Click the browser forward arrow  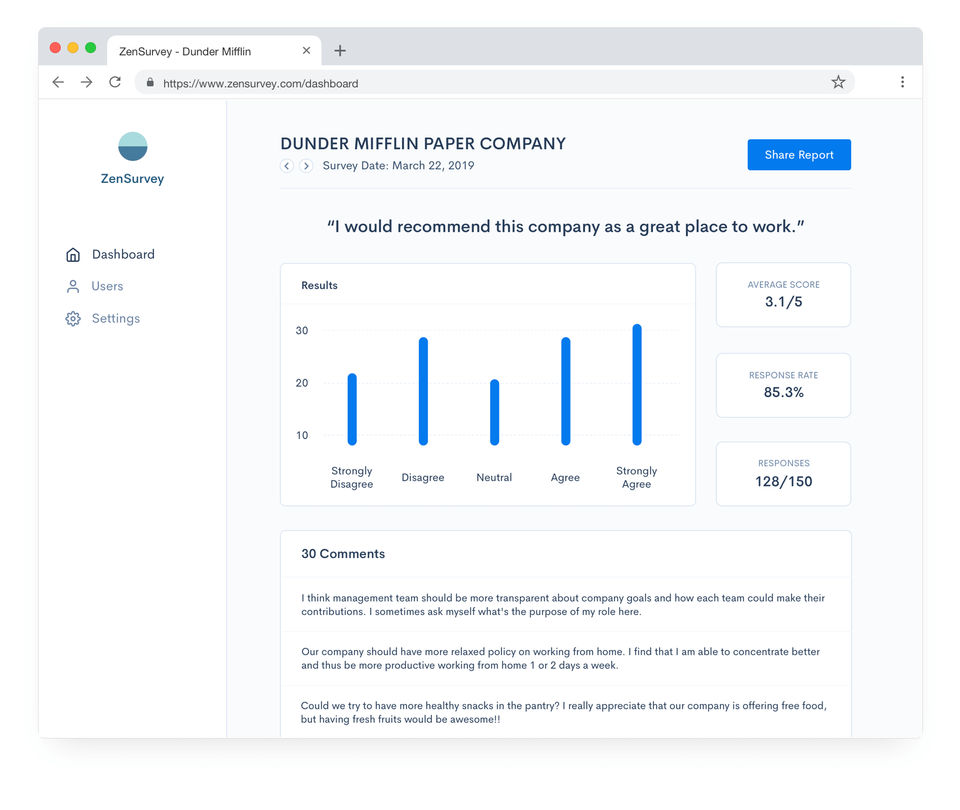86,82
